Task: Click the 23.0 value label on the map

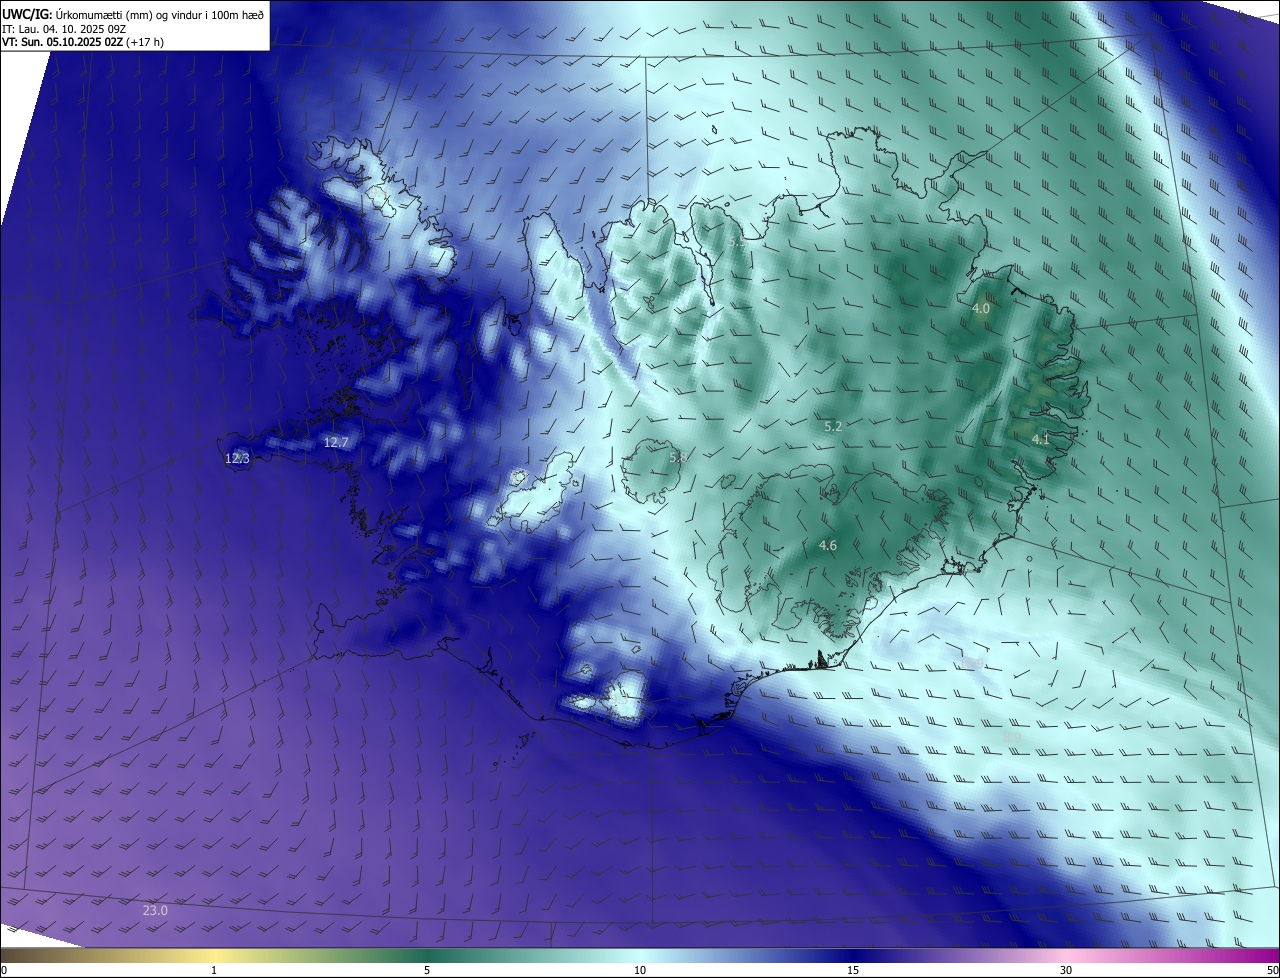Action: pyautogui.click(x=155, y=910)
